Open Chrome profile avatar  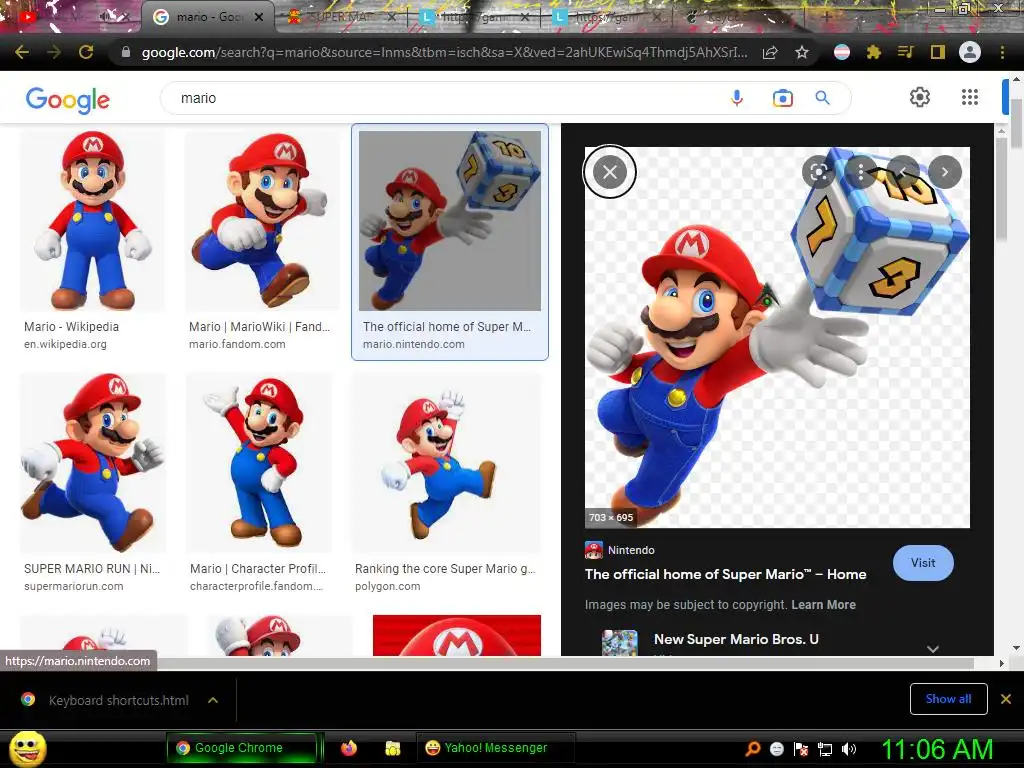pyautogui.click(x=970, y=52)
